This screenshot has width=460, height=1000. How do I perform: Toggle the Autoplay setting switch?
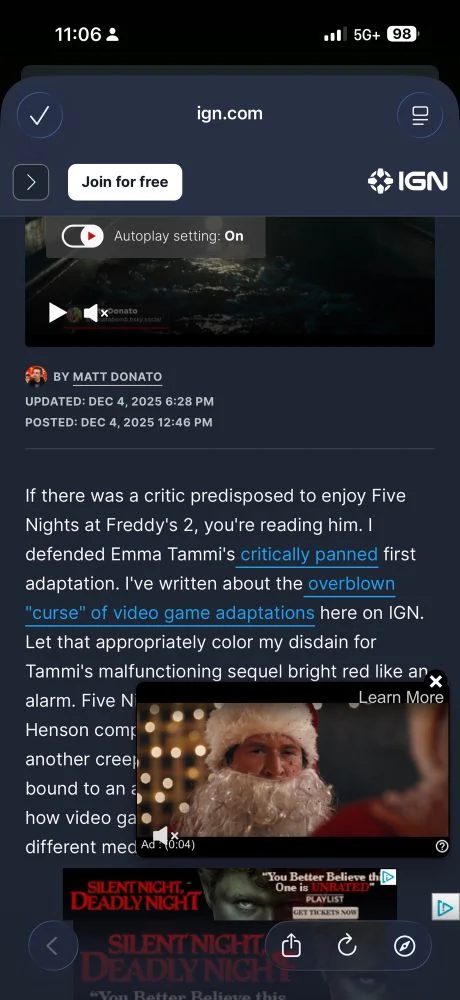[x=82, y=236]
